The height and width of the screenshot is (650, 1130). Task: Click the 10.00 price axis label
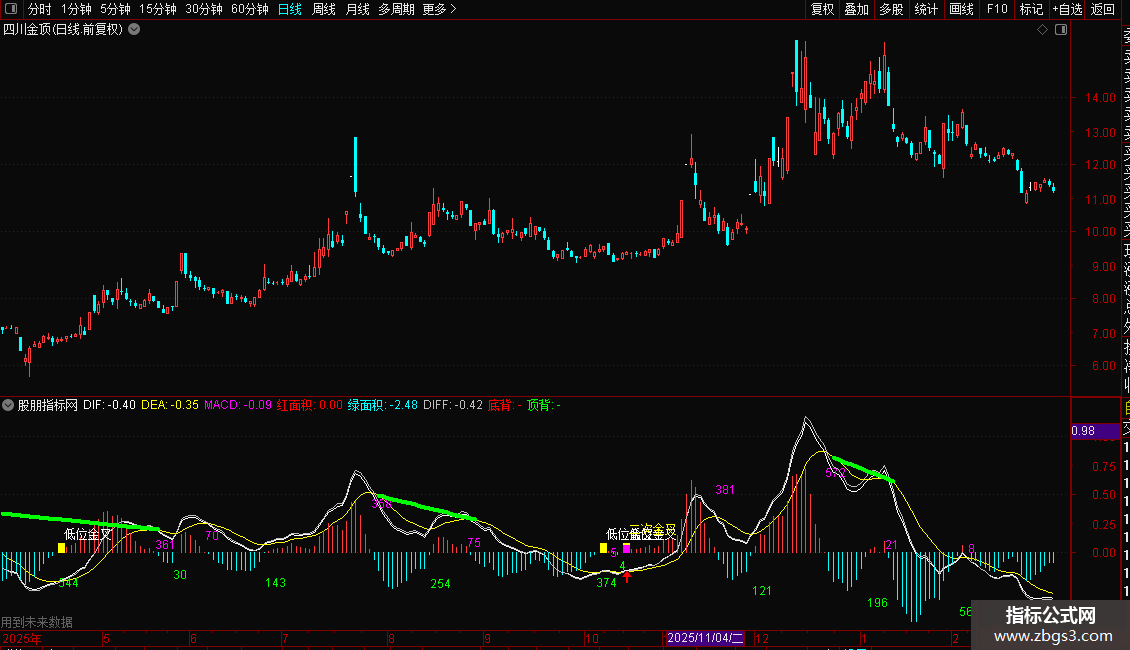pyautogui.click(x=1100, y=232)
